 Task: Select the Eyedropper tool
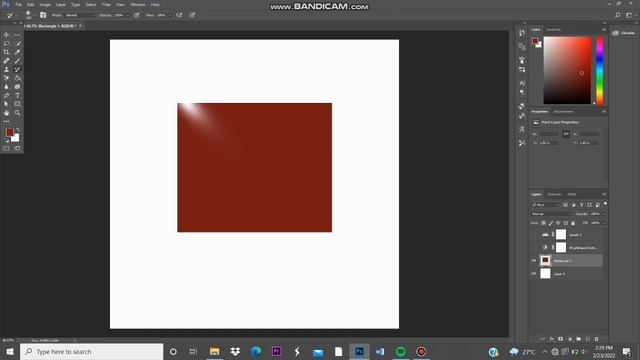(17, 52)
